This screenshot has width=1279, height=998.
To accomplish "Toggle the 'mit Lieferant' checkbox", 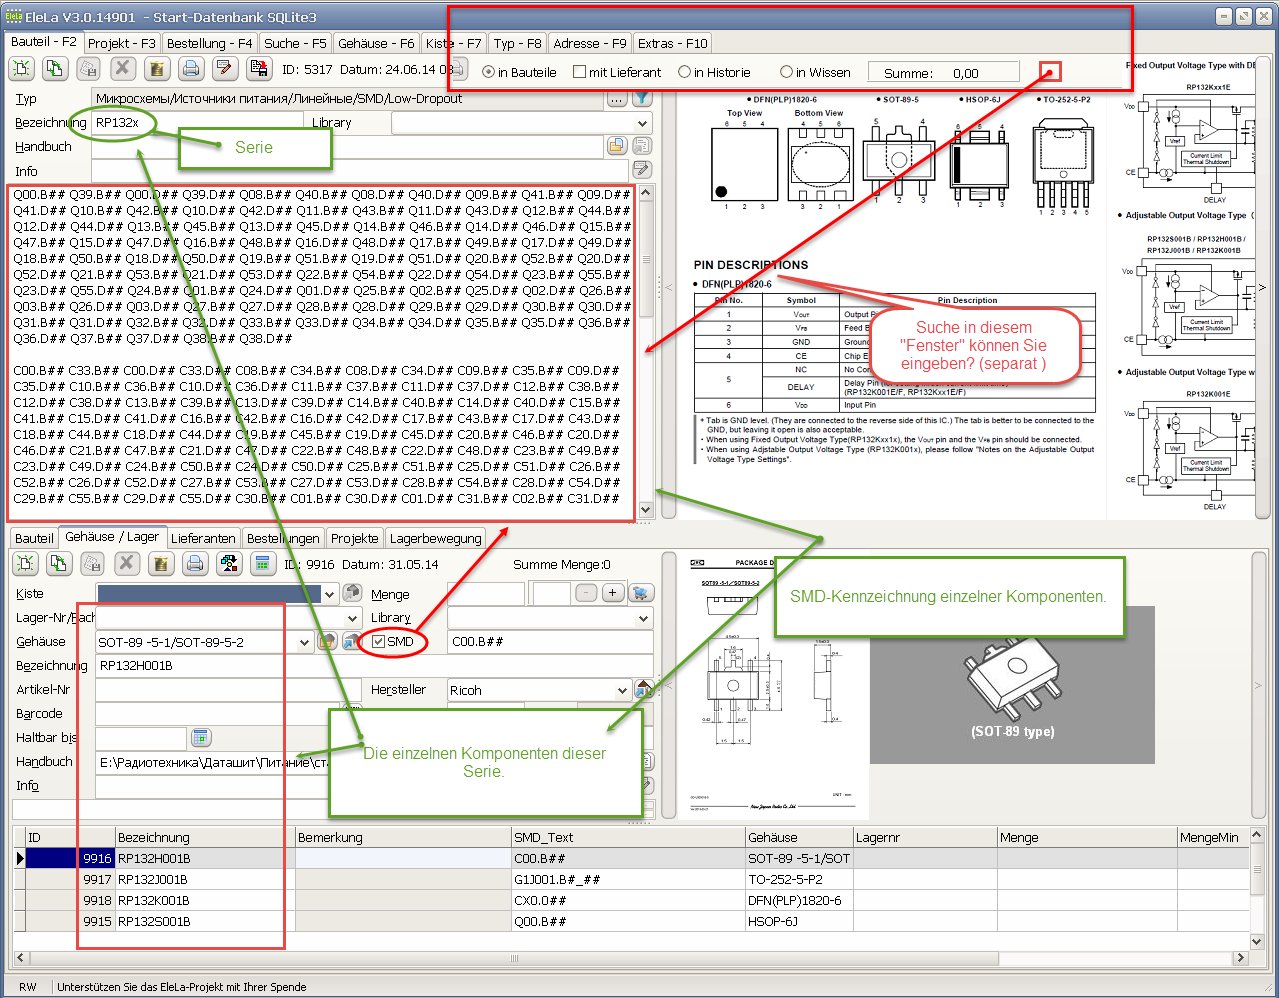I will 579,72.
